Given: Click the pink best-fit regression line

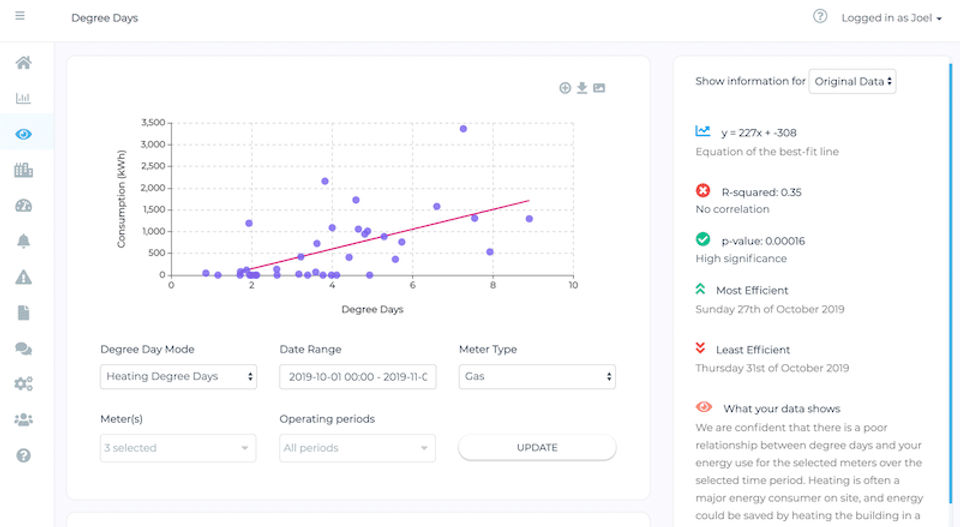Looking at the screenshot, I should pyautogui.click(x=389, y=234).
